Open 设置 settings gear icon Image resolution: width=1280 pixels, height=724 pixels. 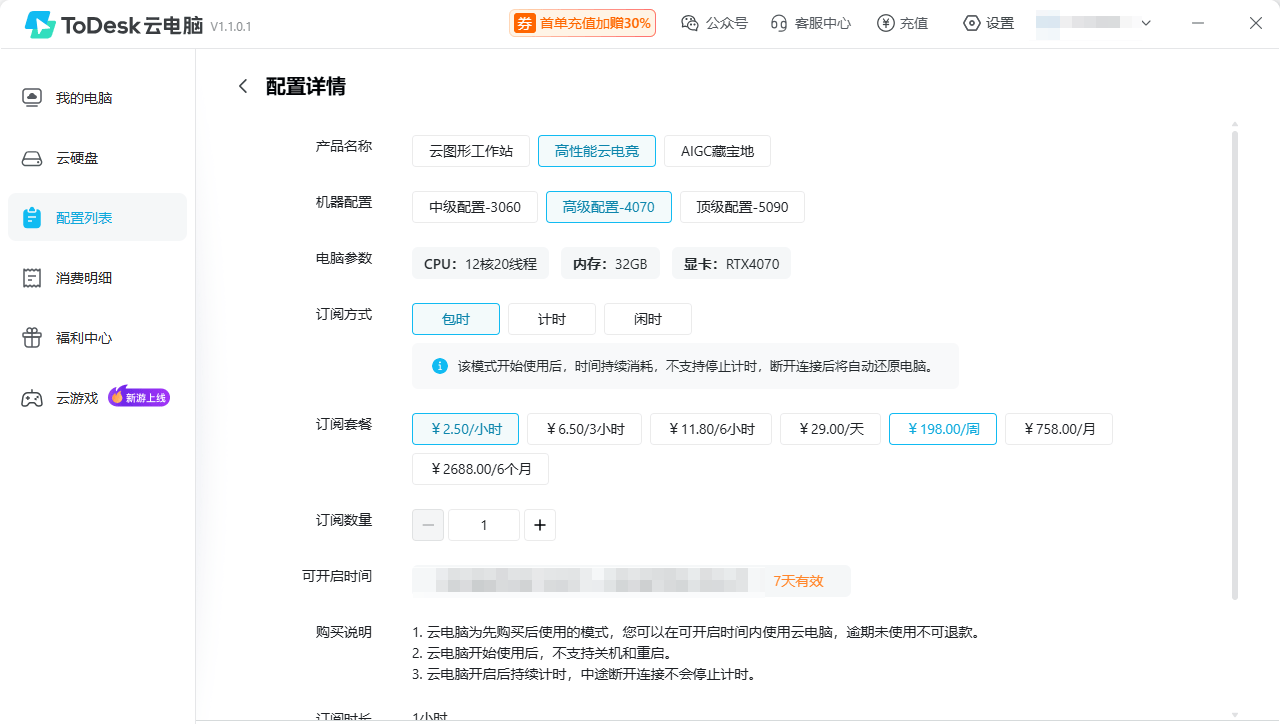(x=971, y=23)
